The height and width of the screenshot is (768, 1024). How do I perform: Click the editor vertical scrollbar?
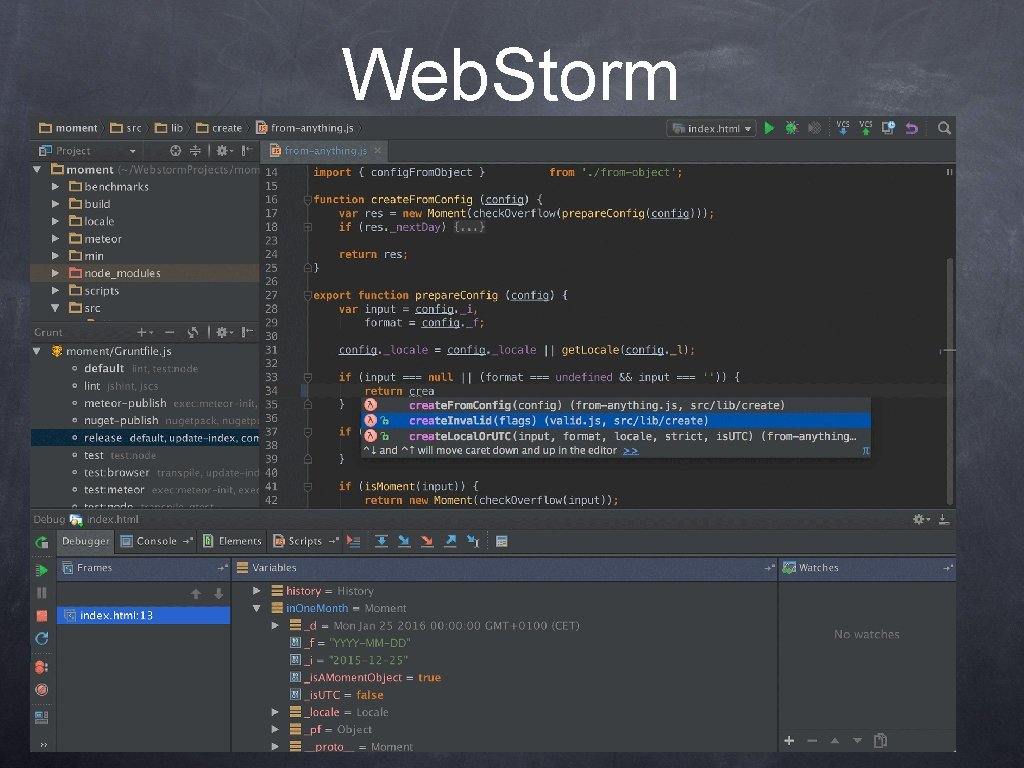point(950,380)
